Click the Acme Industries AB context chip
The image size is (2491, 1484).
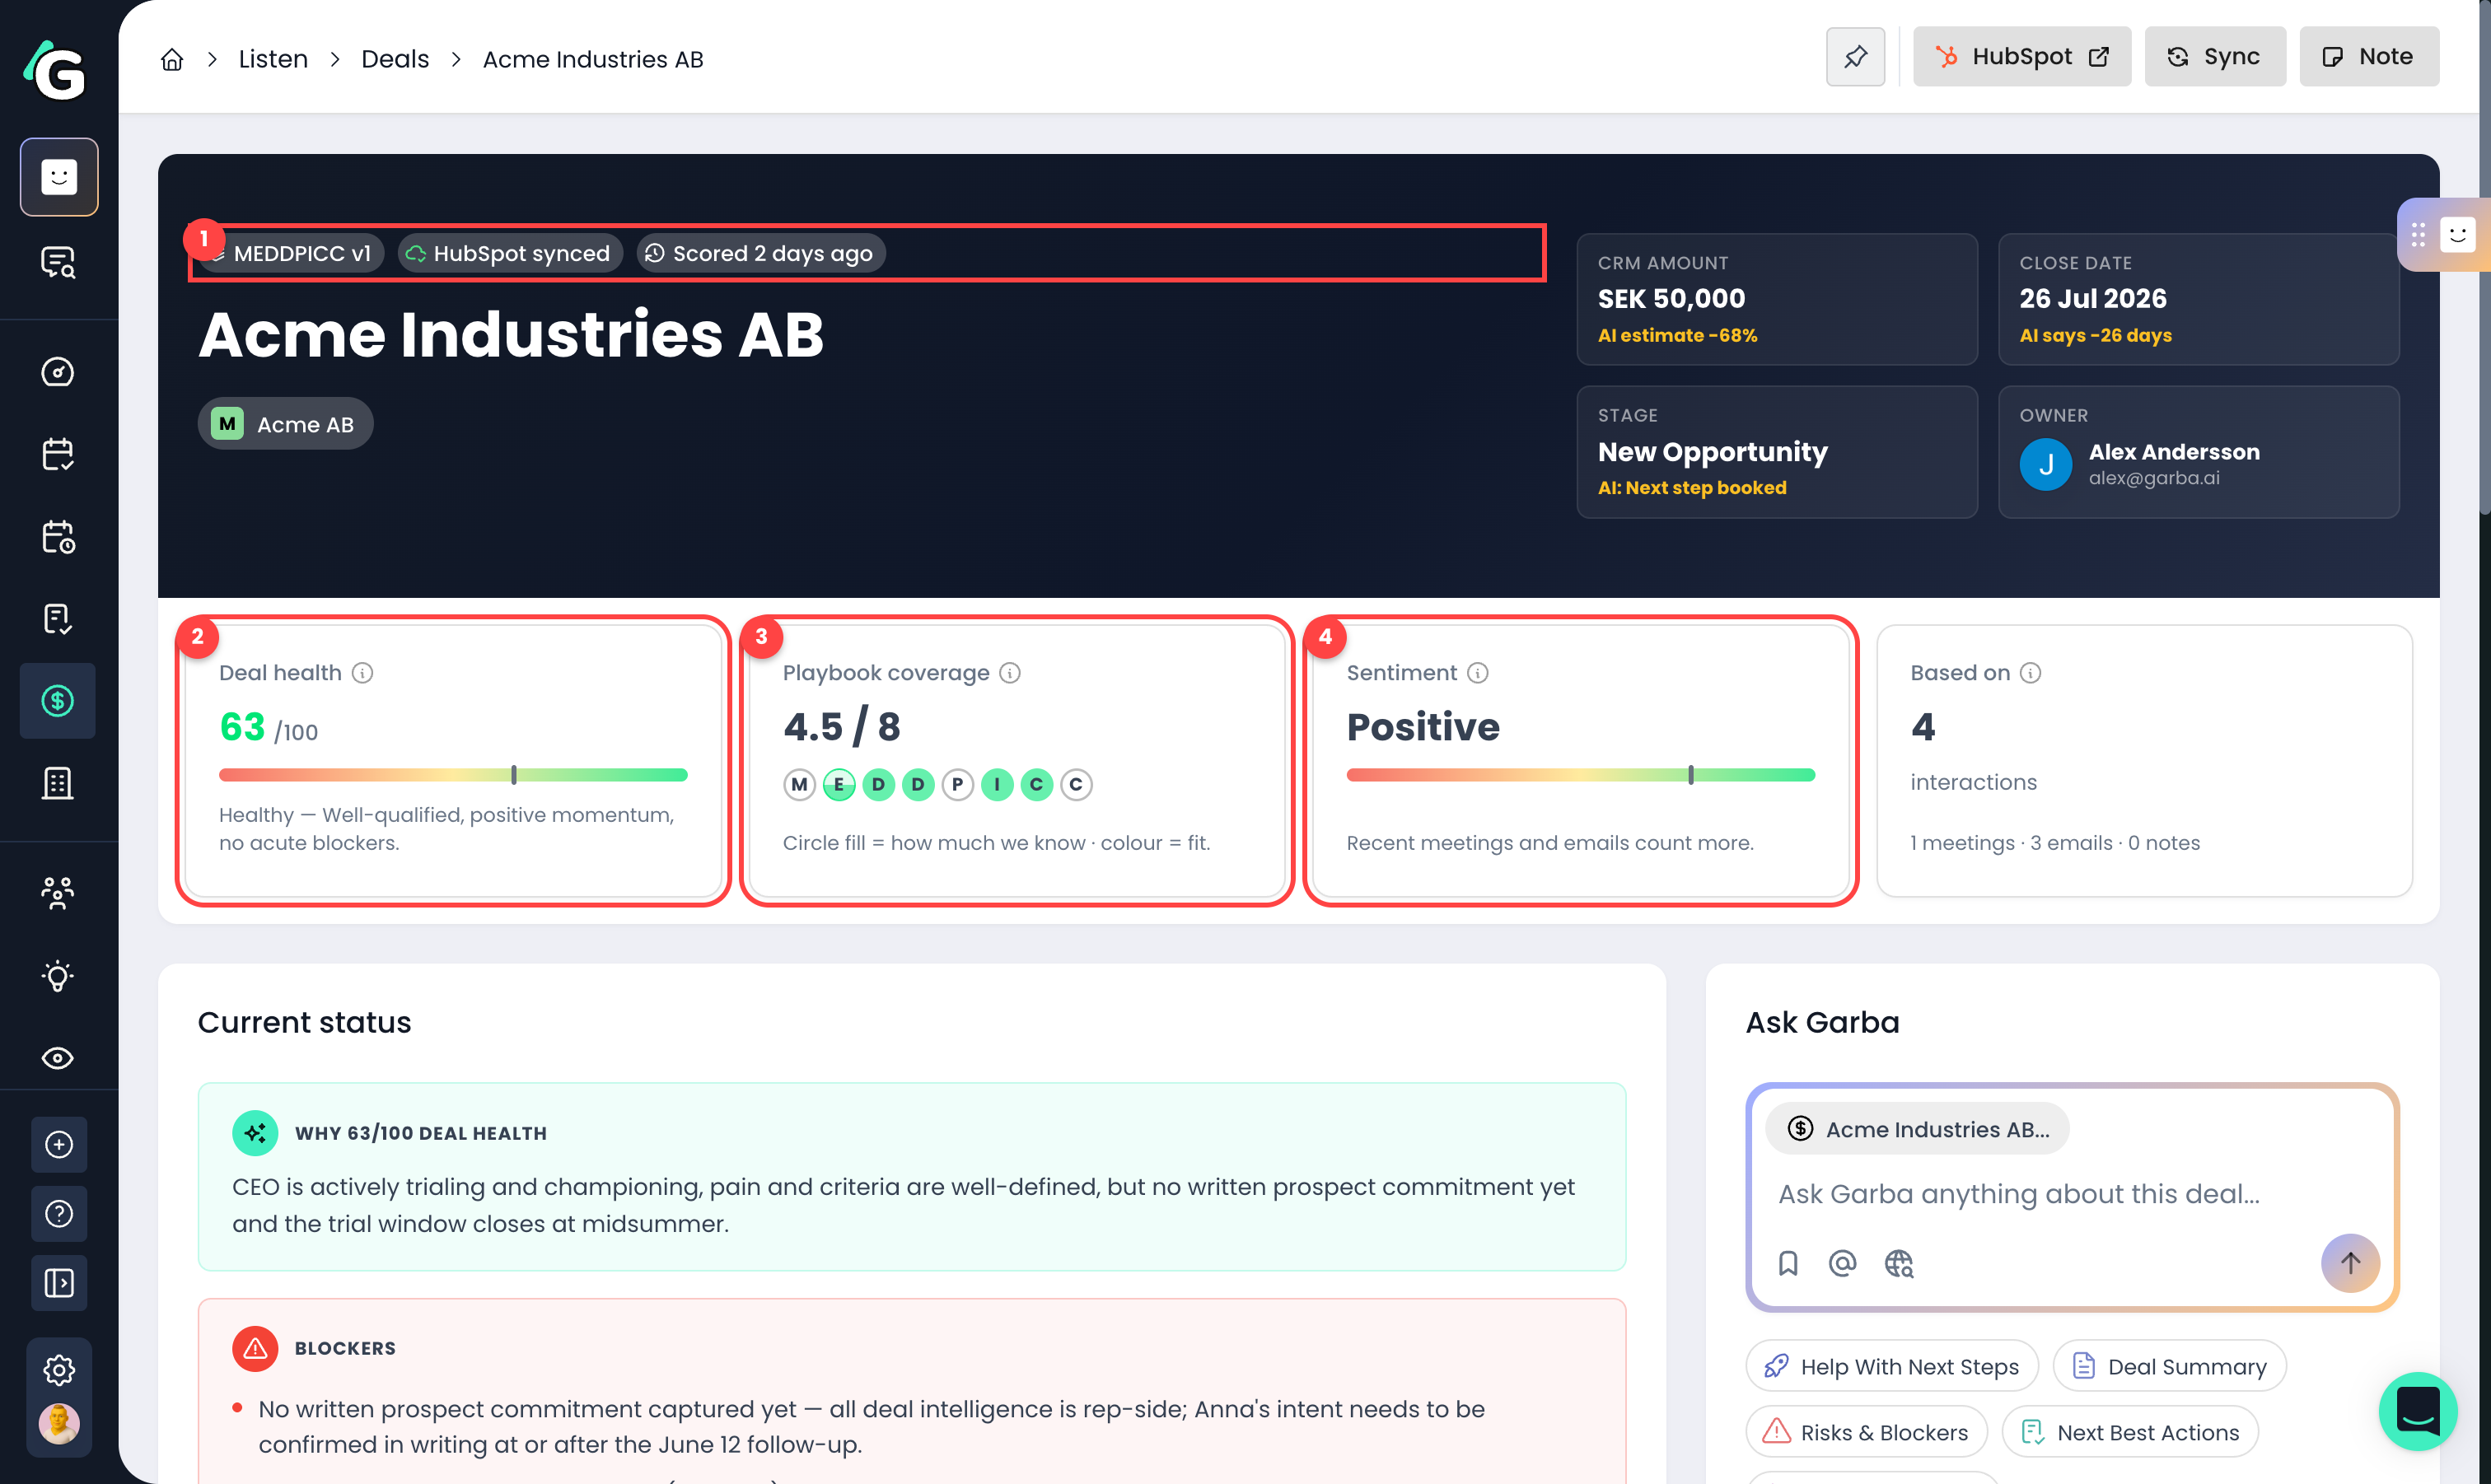(1917, 1129)
